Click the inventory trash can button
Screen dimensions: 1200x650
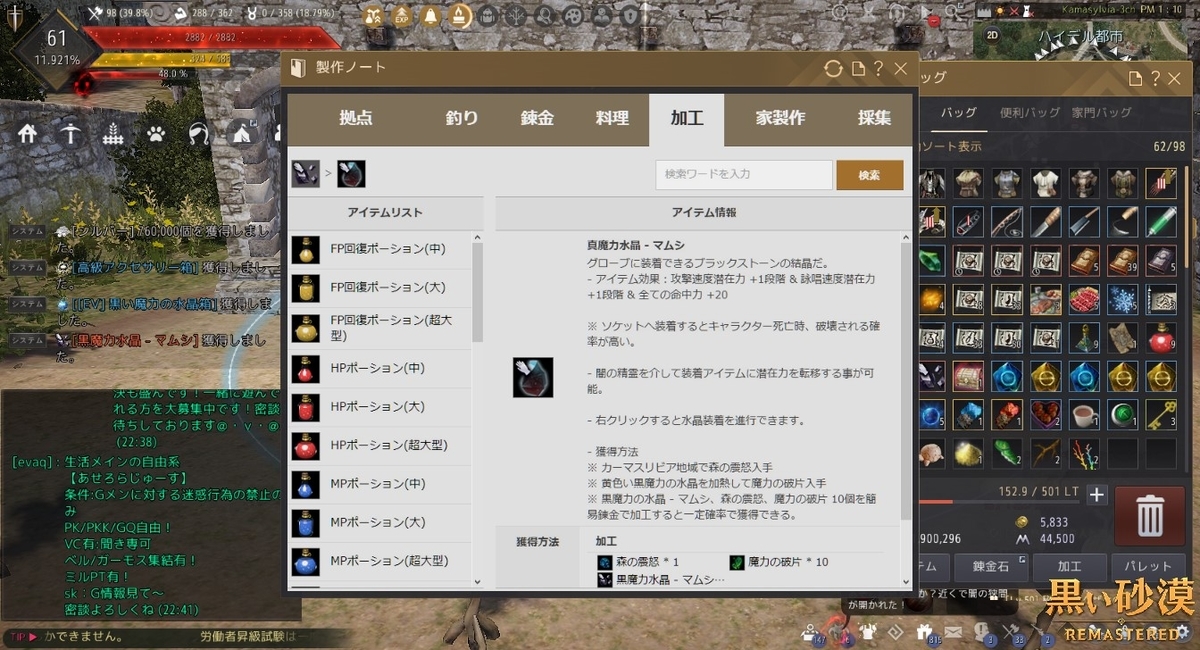[1150, 516]
